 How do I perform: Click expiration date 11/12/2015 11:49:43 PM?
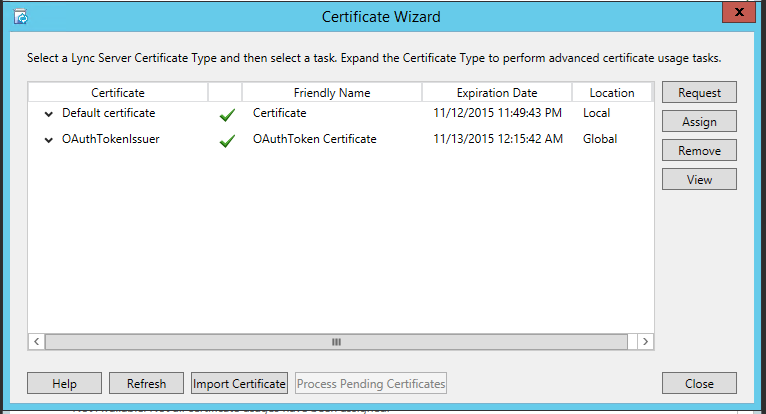coord(497,113)
